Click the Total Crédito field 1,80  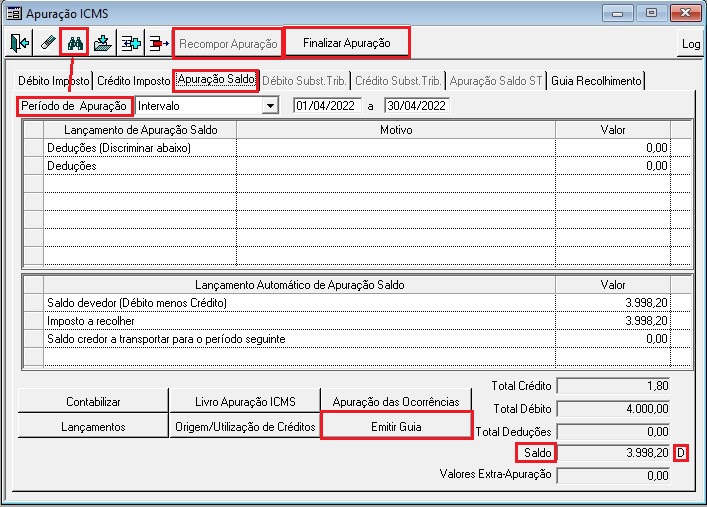tap(614, 386)
